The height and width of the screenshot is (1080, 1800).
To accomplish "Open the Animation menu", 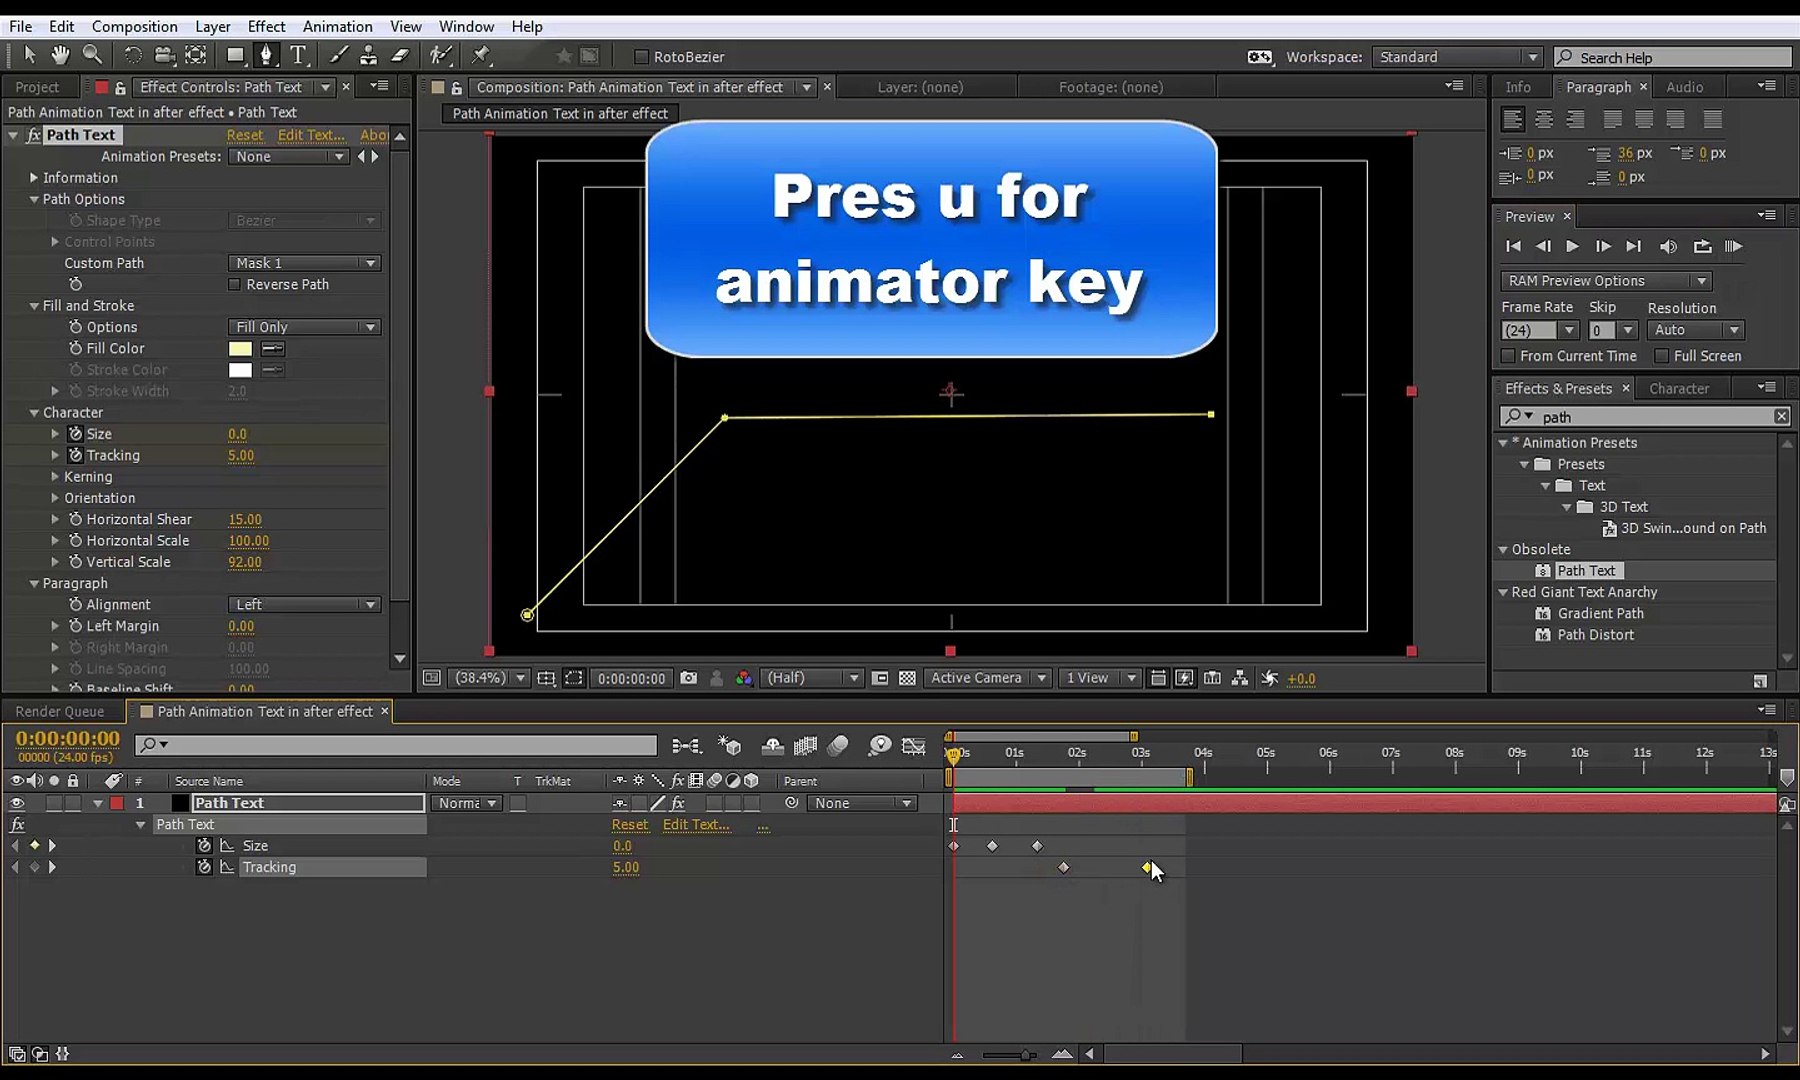I will tap(337, 26).
